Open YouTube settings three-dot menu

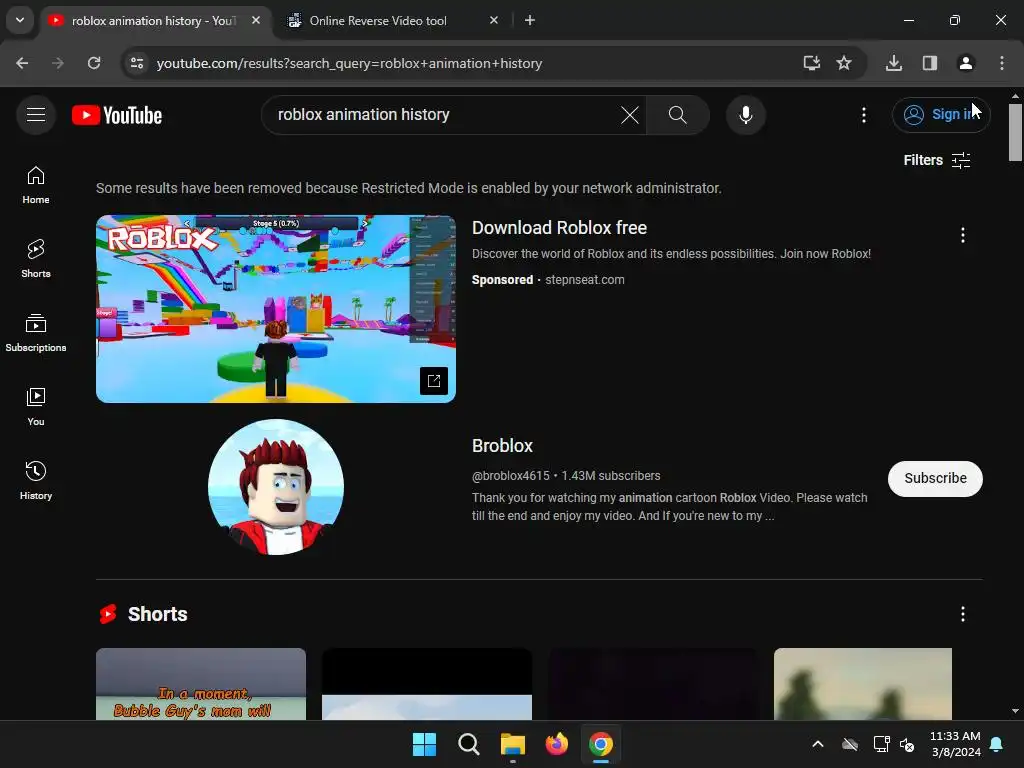(x=863, y=115)
